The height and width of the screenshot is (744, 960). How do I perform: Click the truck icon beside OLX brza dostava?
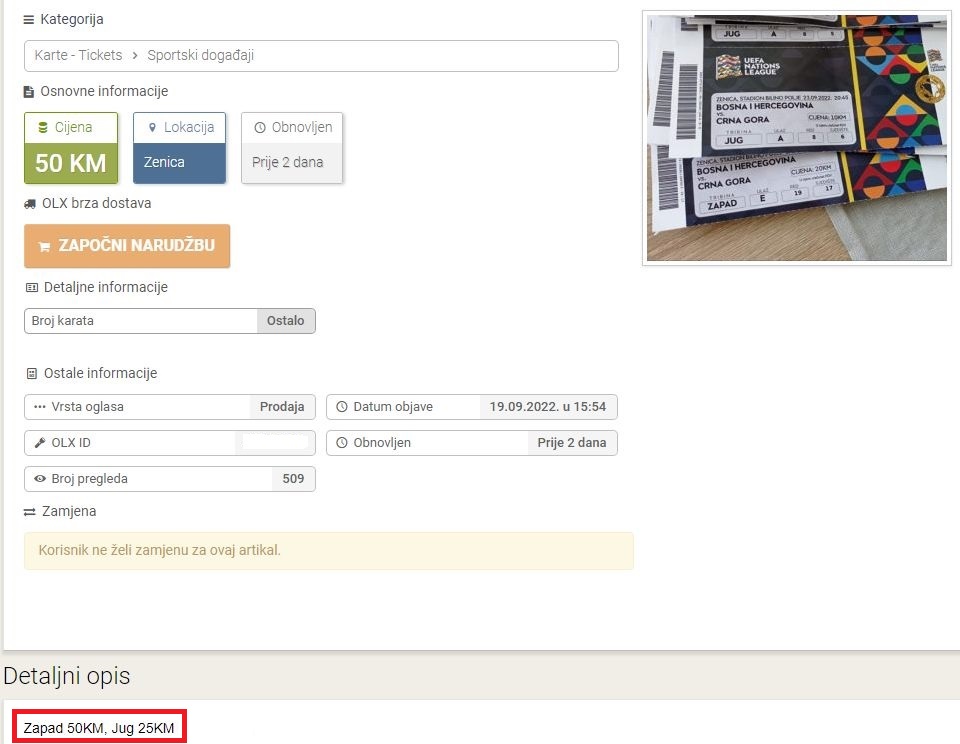29,204
